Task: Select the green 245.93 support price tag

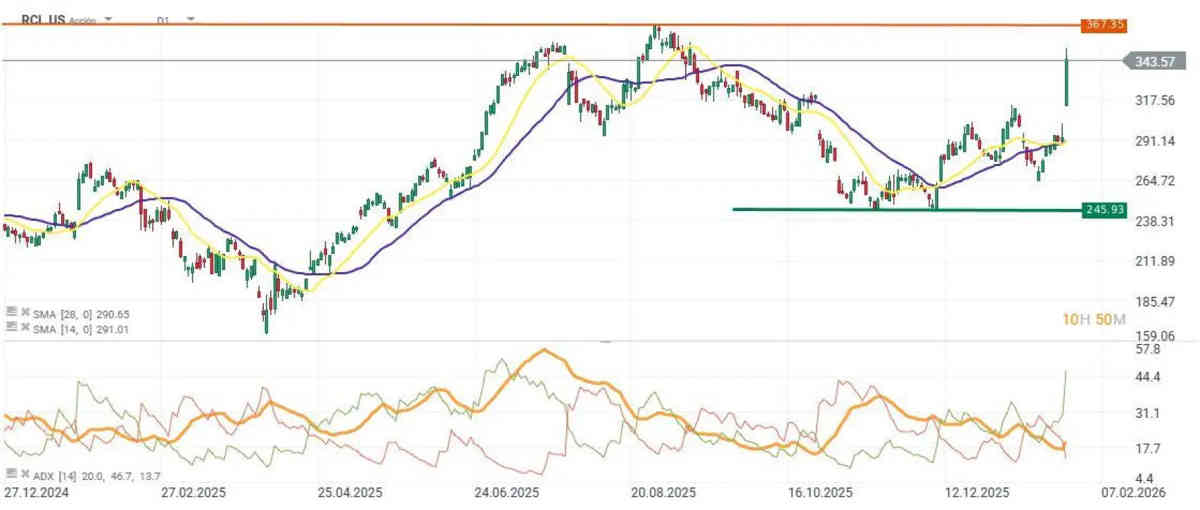Action: pos(1108,210)
